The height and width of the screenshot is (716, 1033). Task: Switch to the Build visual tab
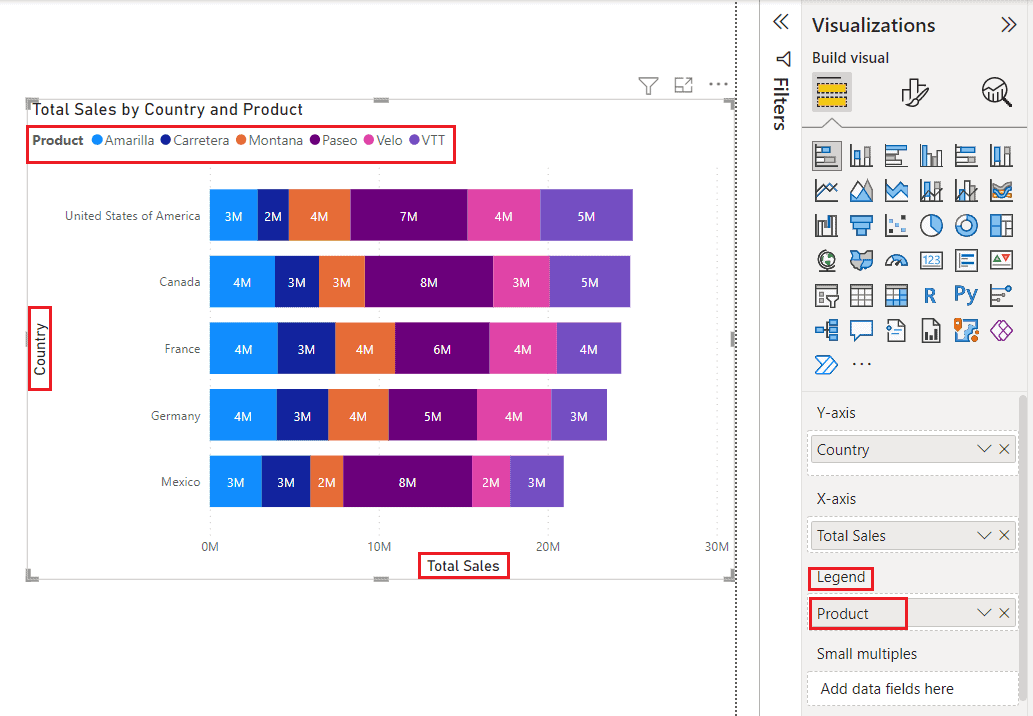831,92
